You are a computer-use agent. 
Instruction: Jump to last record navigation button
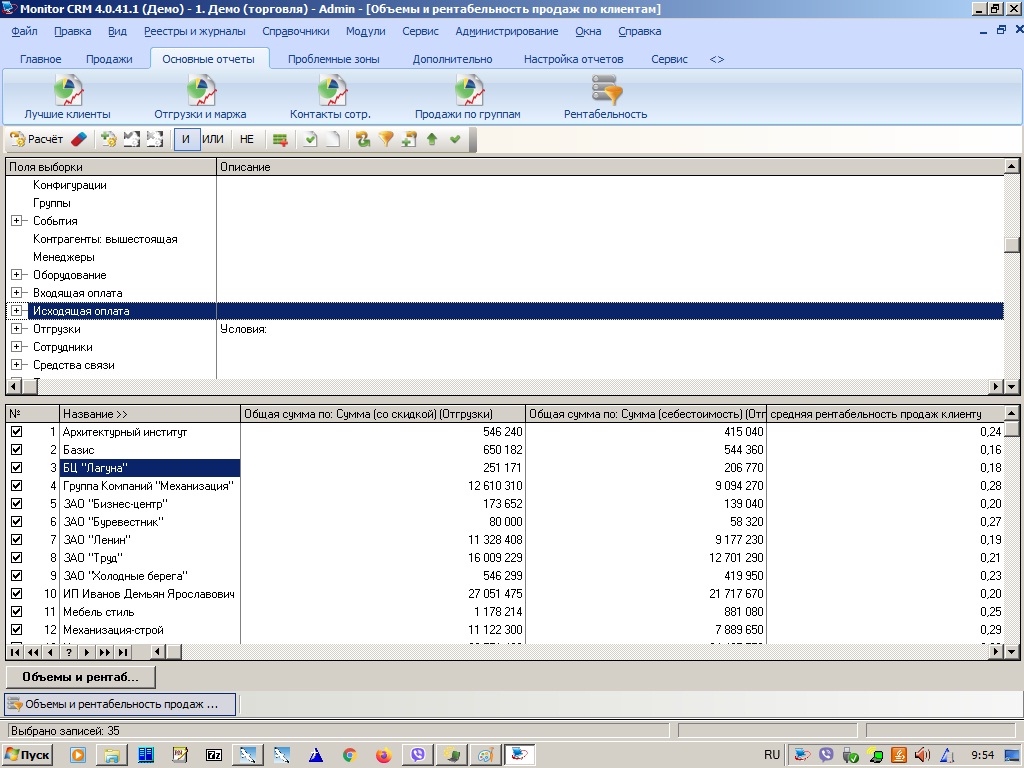pyautogui.click(x=123, y=652)
